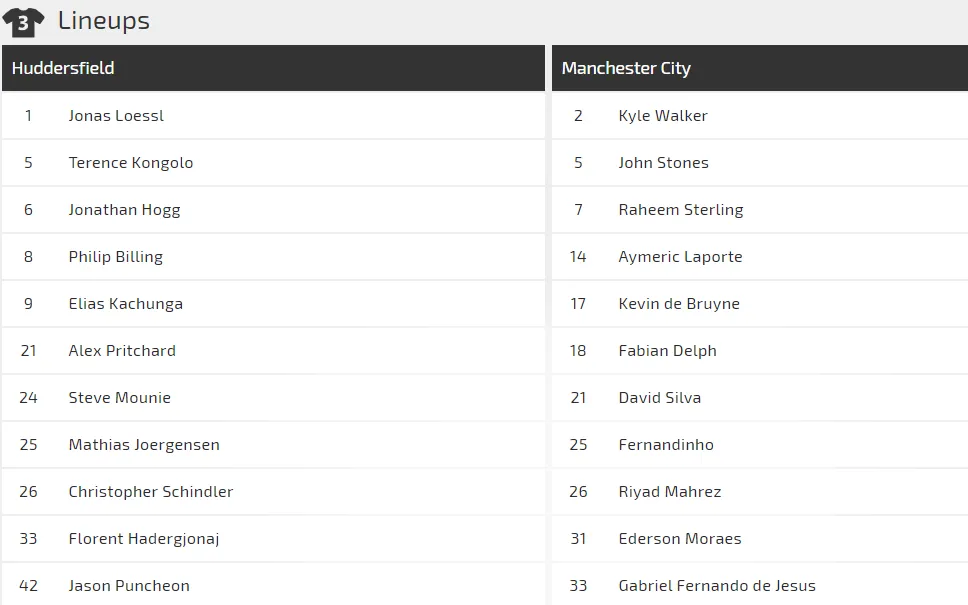This screenshot has height=605, width=968.
Task: Open Elias Kachunga player row
Action: [273, 304]
